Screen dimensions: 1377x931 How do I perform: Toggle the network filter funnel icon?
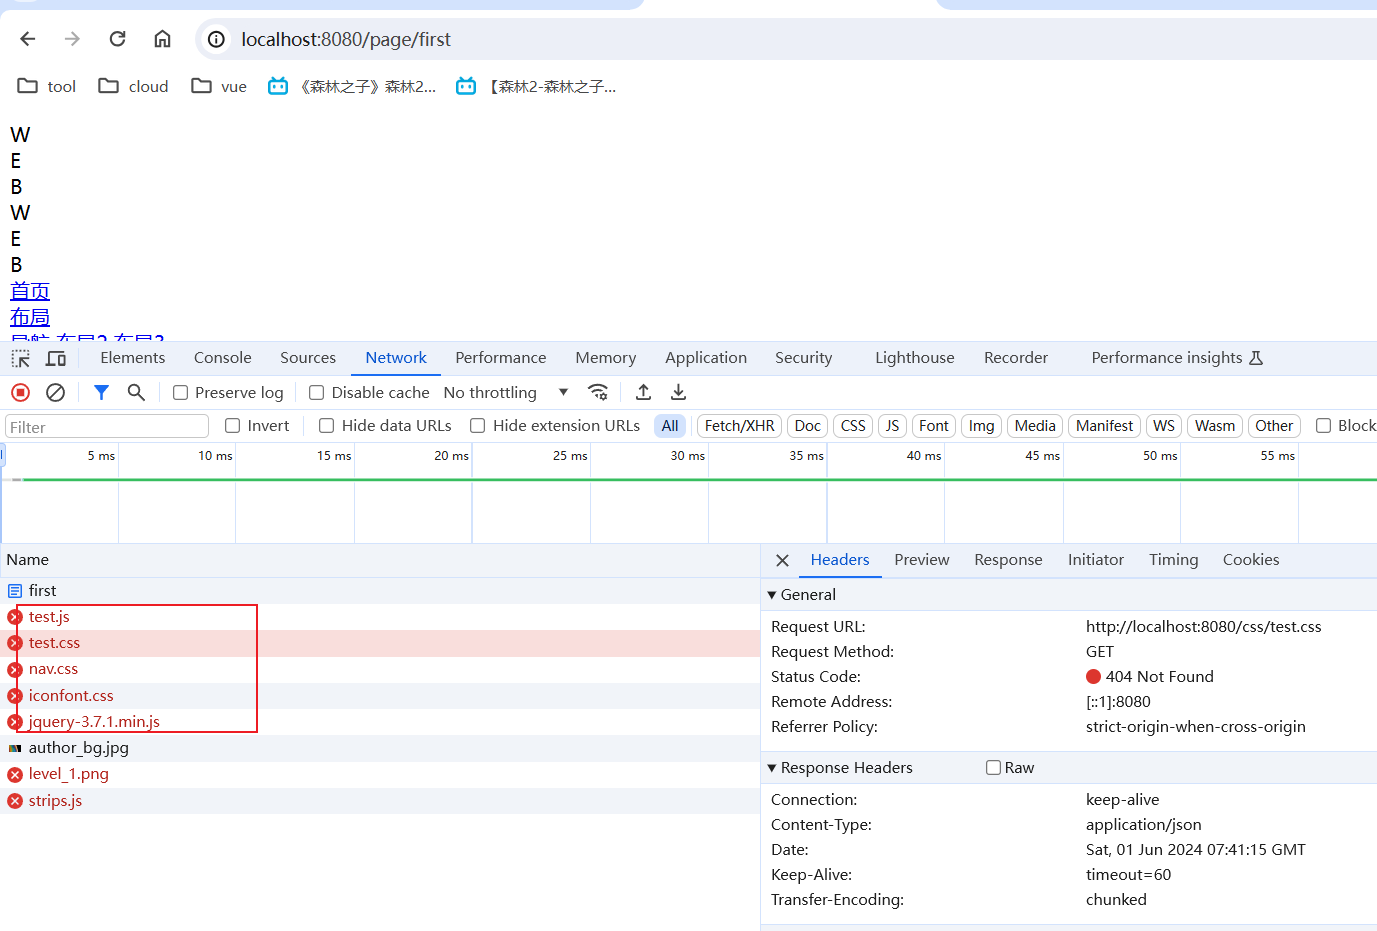coord(101,393)
